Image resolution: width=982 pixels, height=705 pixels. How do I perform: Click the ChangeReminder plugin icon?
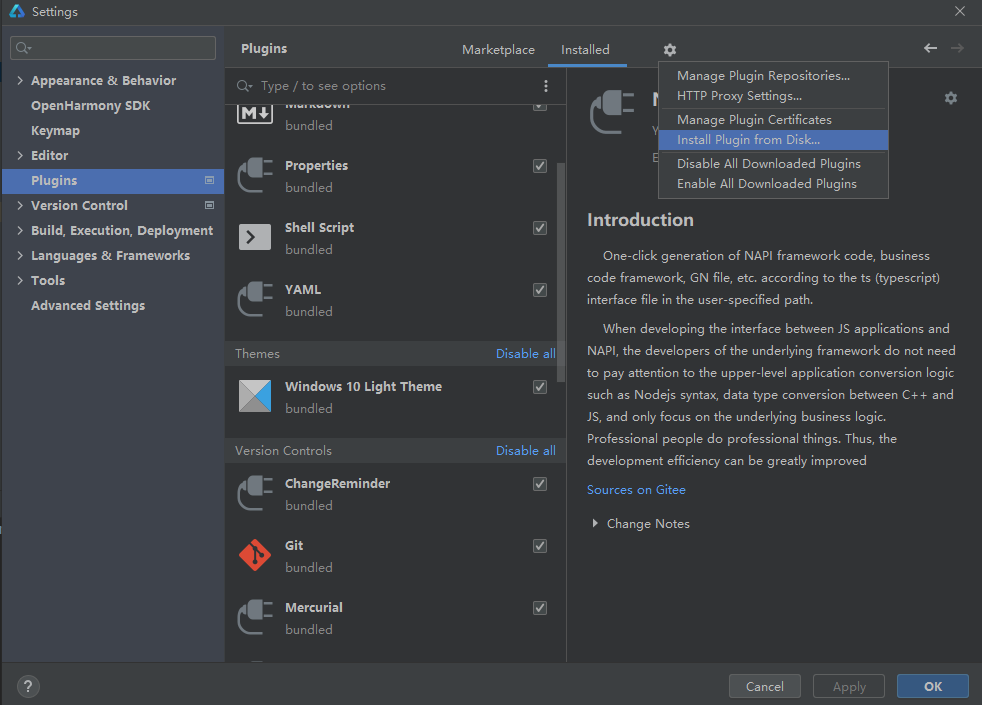(x=255, y=493)
